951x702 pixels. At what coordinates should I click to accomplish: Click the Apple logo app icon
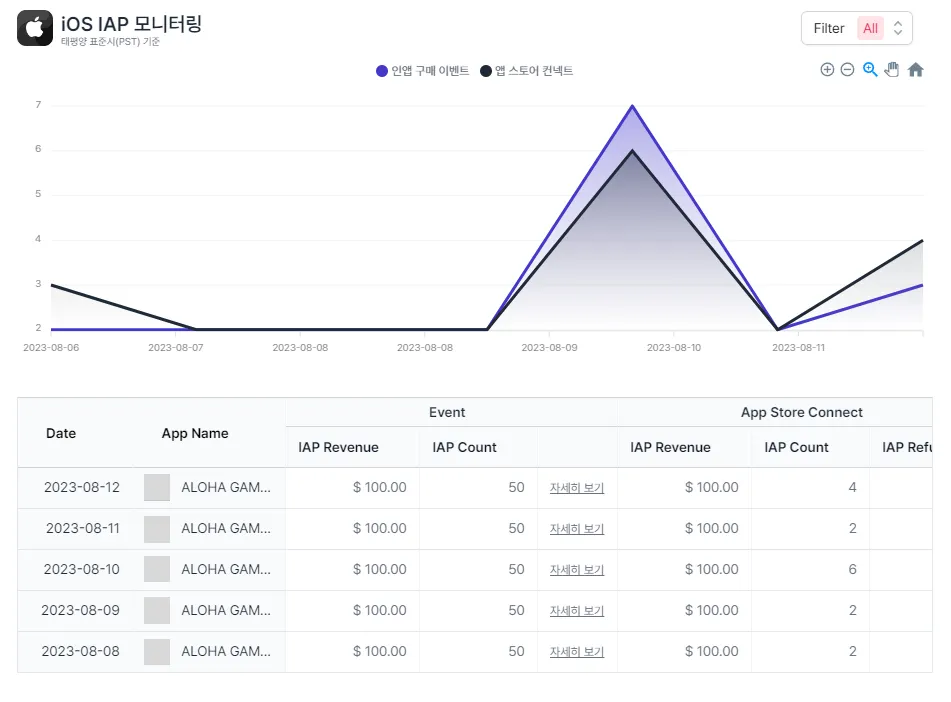(35, 28)
